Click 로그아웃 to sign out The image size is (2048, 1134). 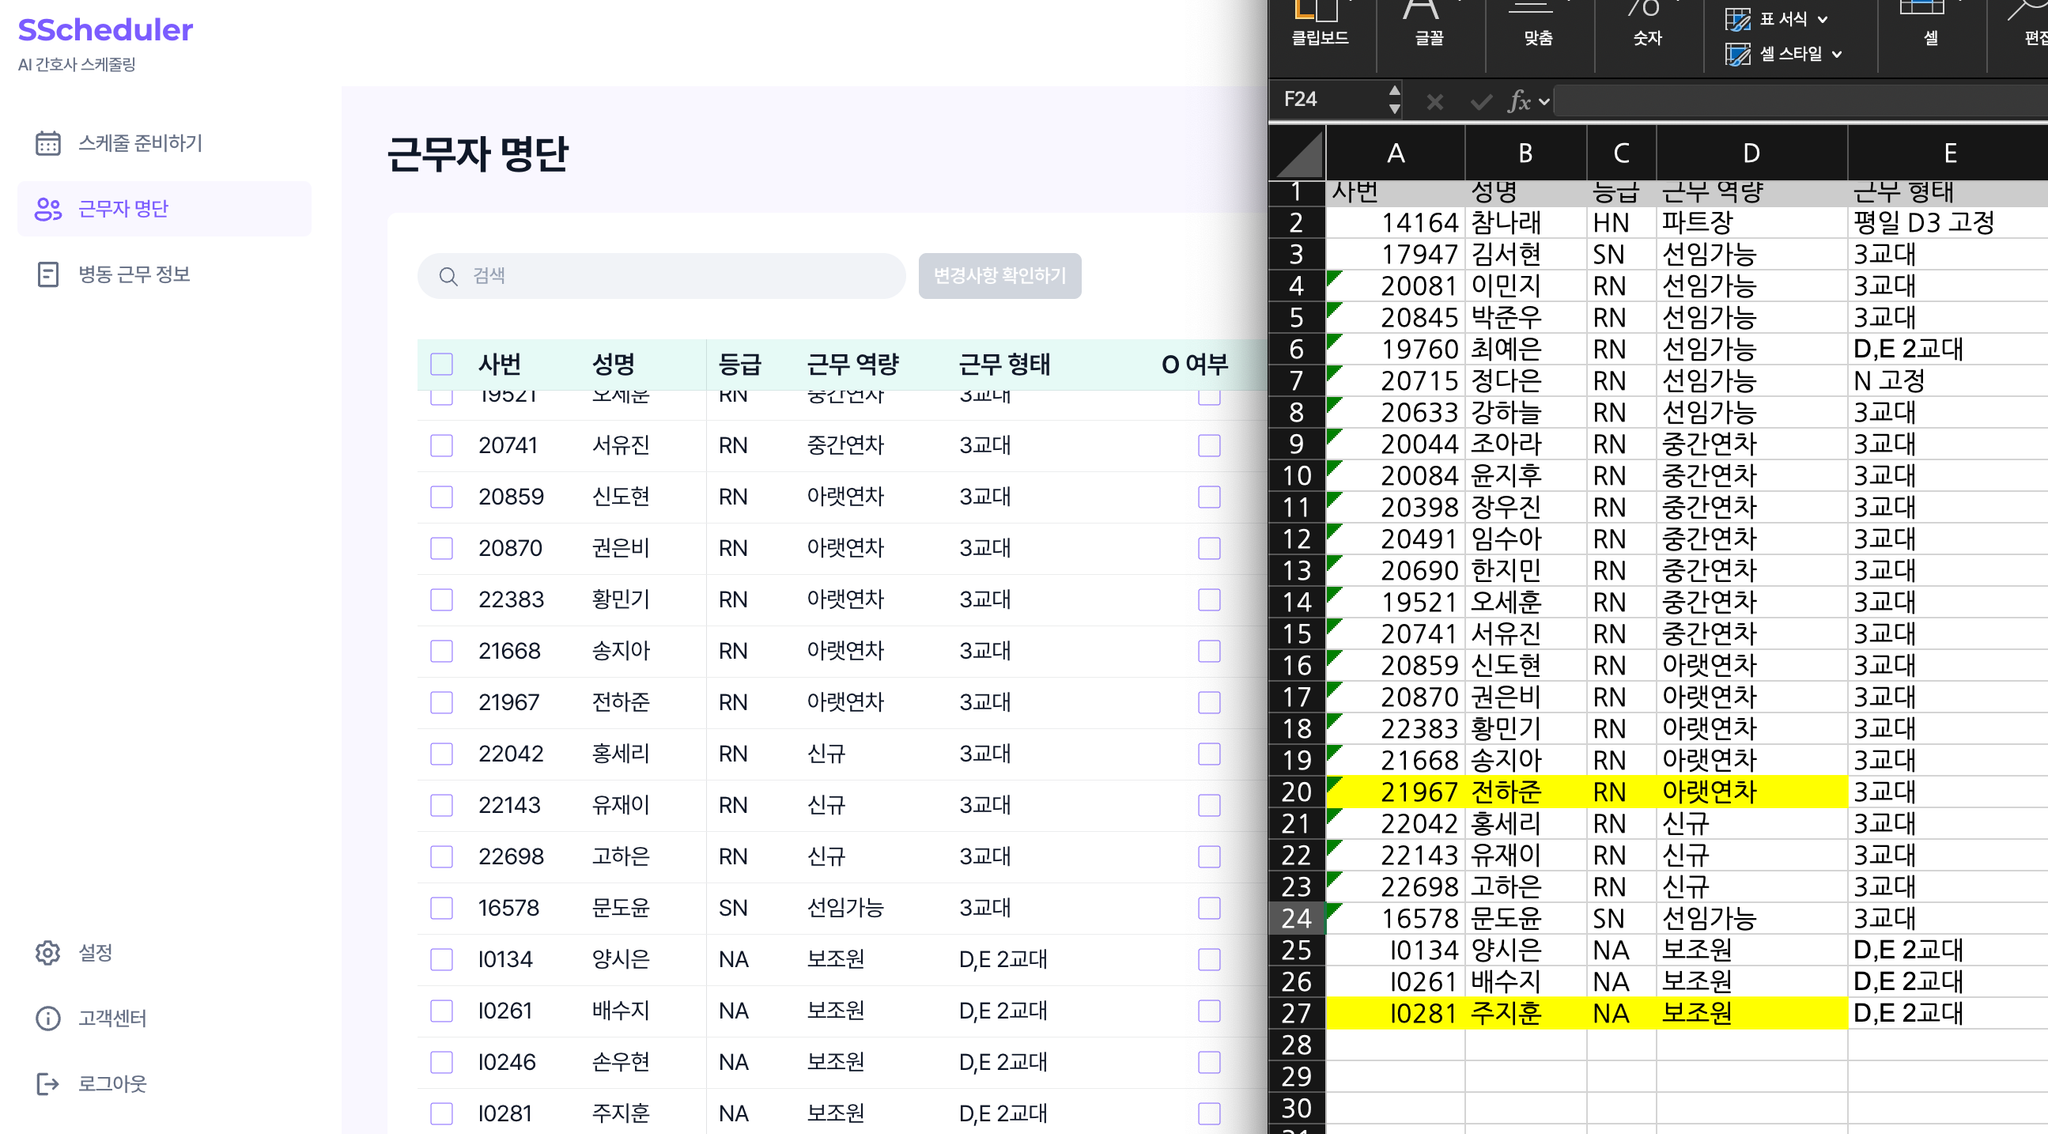click(x=112, y=1084)
